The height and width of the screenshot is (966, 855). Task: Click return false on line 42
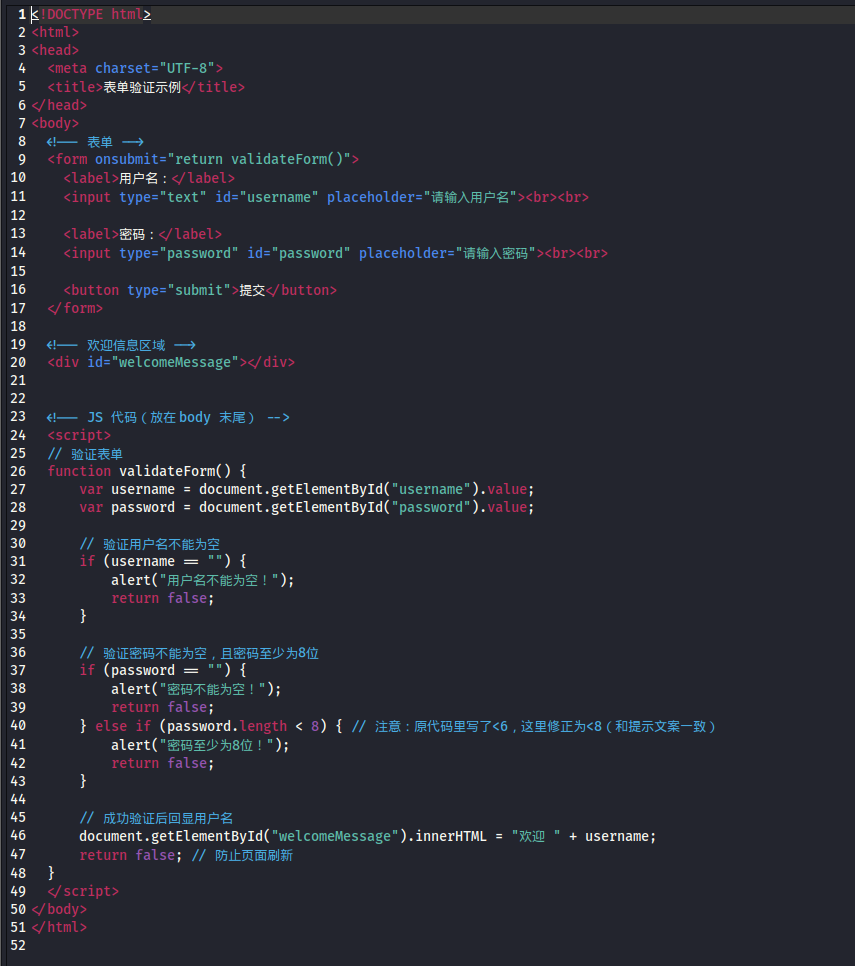point(163,763)
